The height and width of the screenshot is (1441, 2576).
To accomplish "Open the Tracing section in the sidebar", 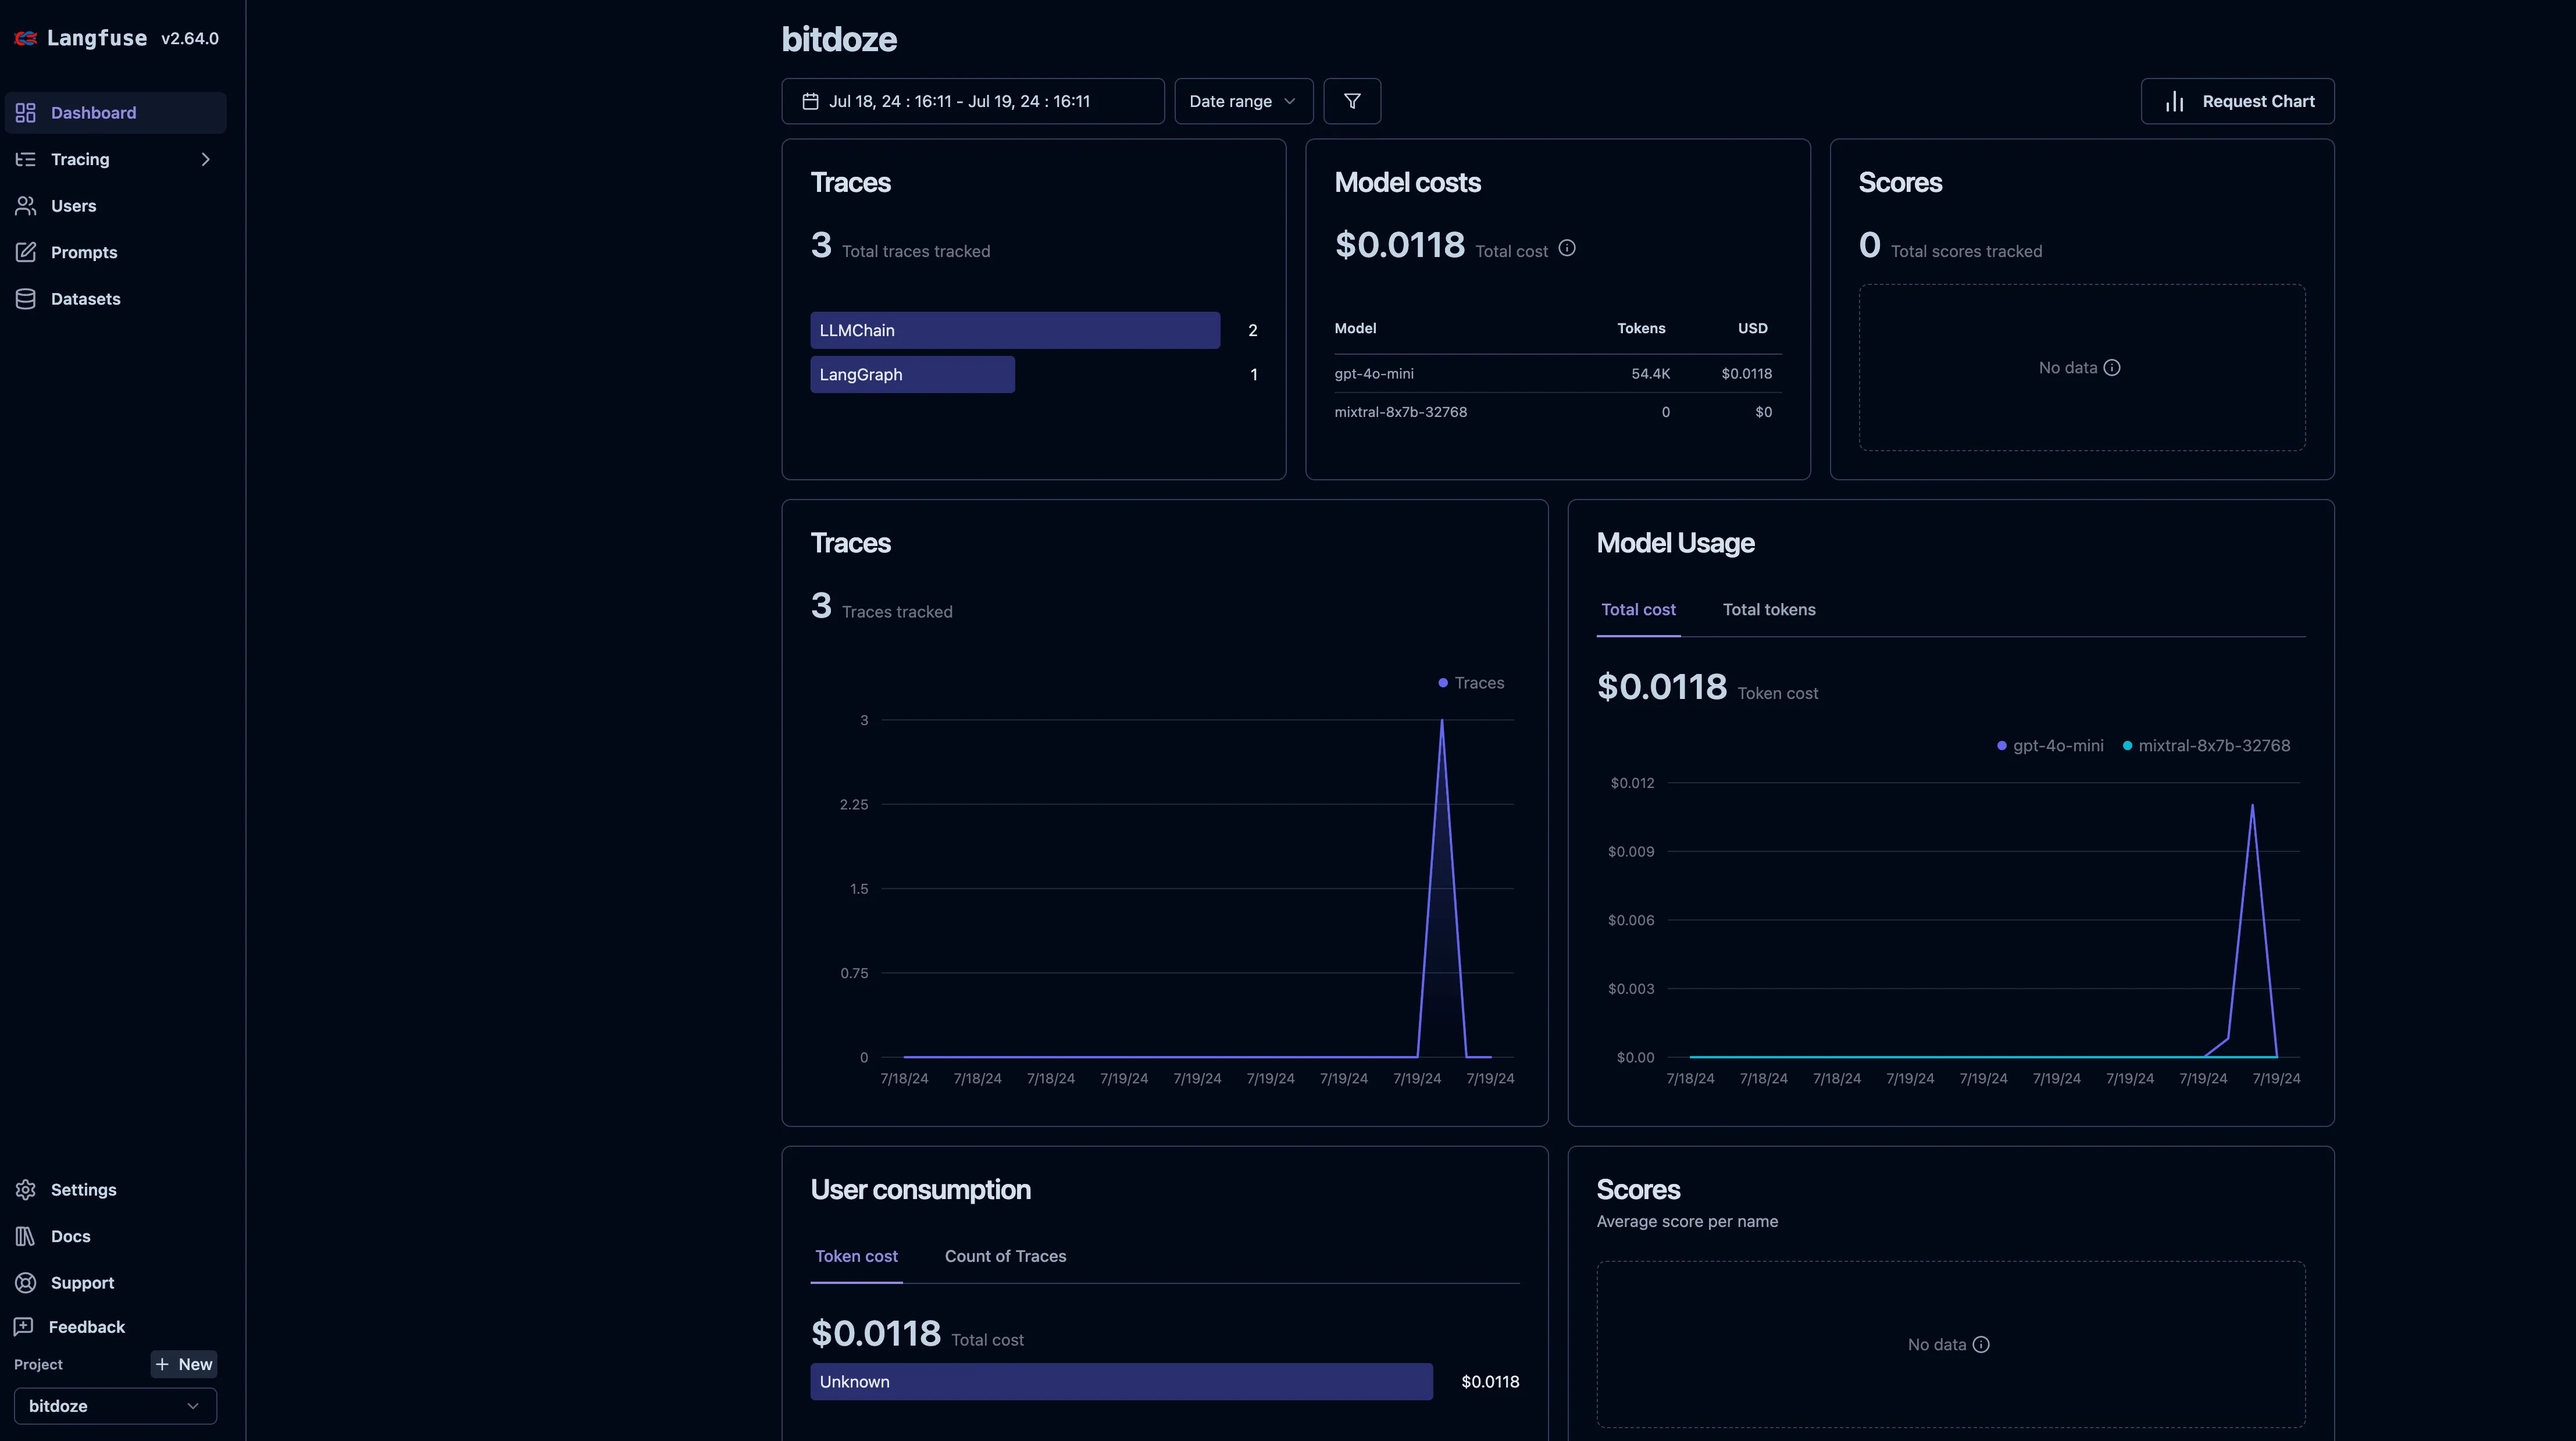I will (80, 159).
